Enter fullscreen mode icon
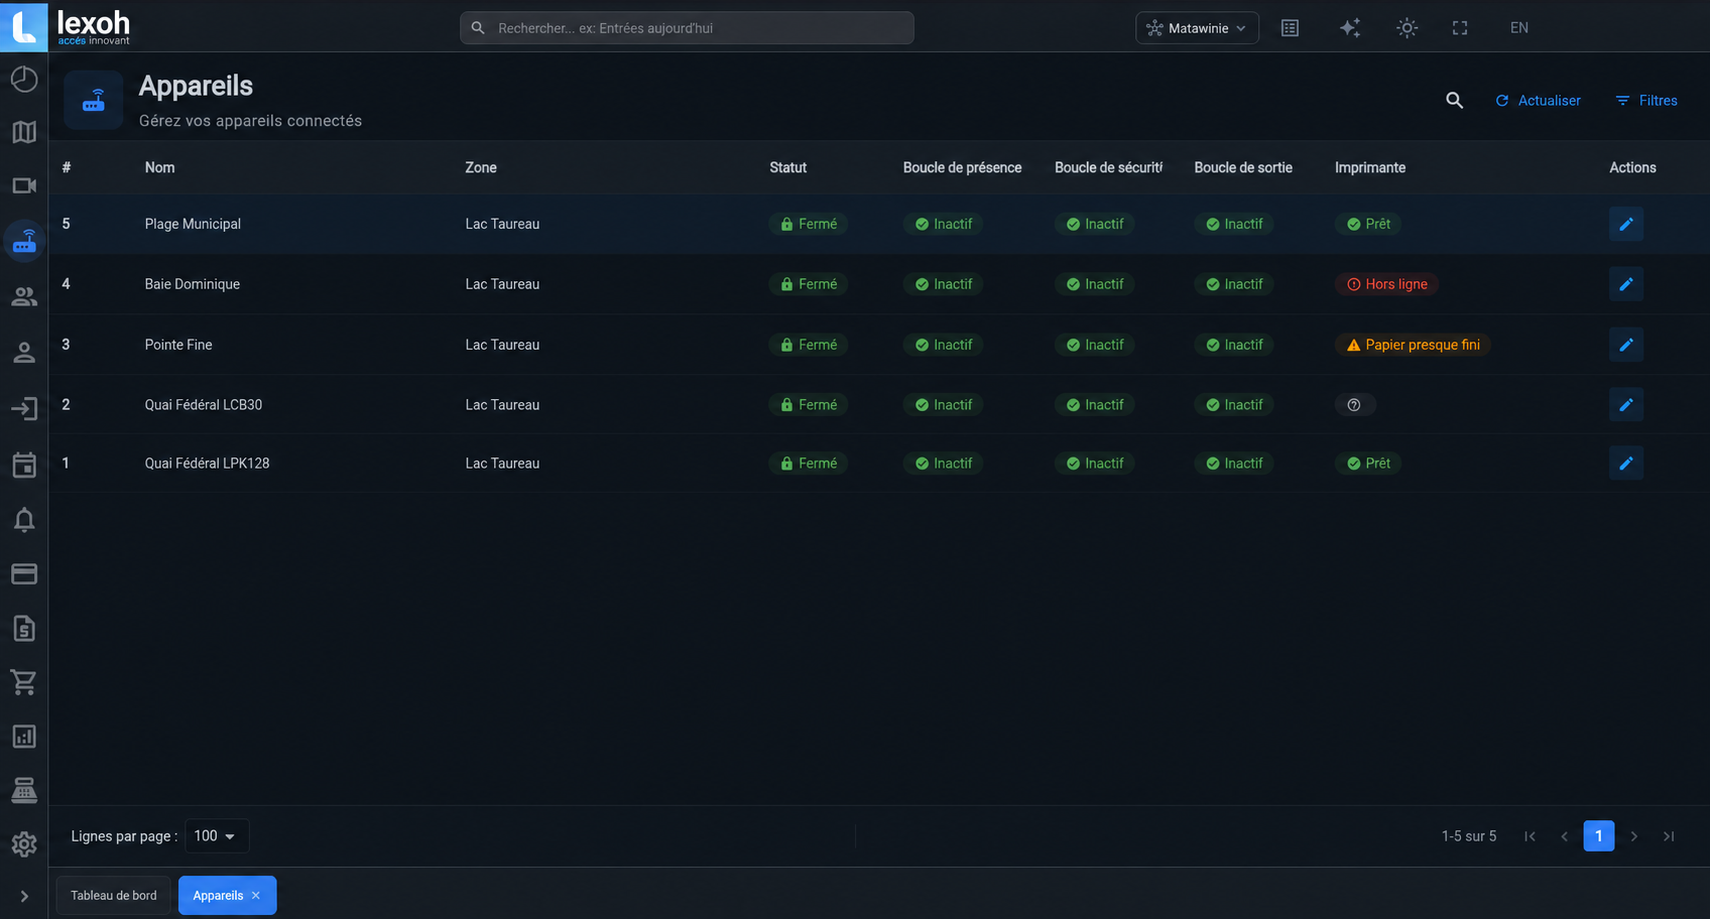1710x919 pixels. click(1460, 28)
